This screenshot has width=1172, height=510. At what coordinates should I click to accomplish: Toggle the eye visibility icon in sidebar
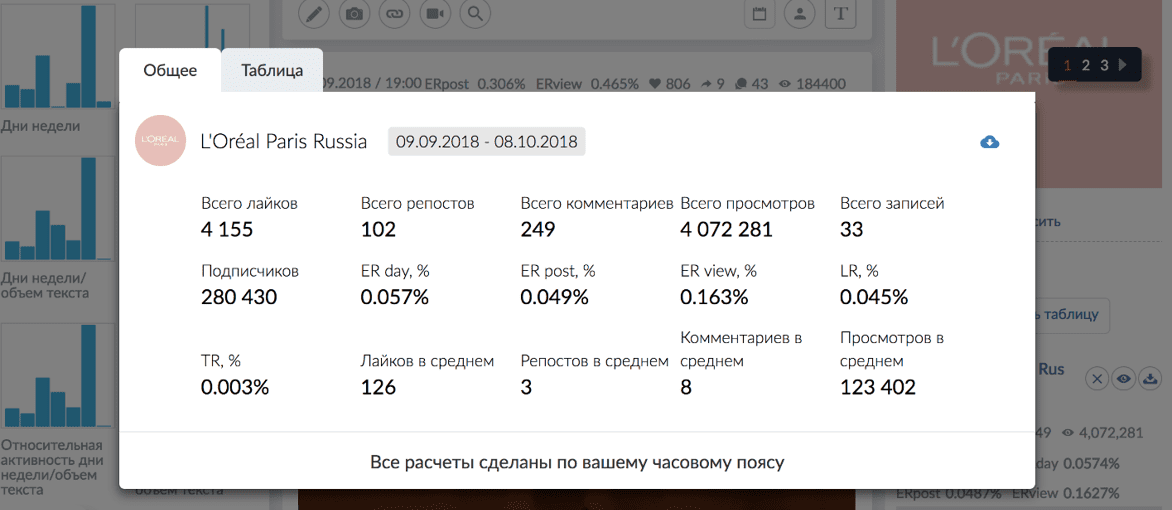1123,379
